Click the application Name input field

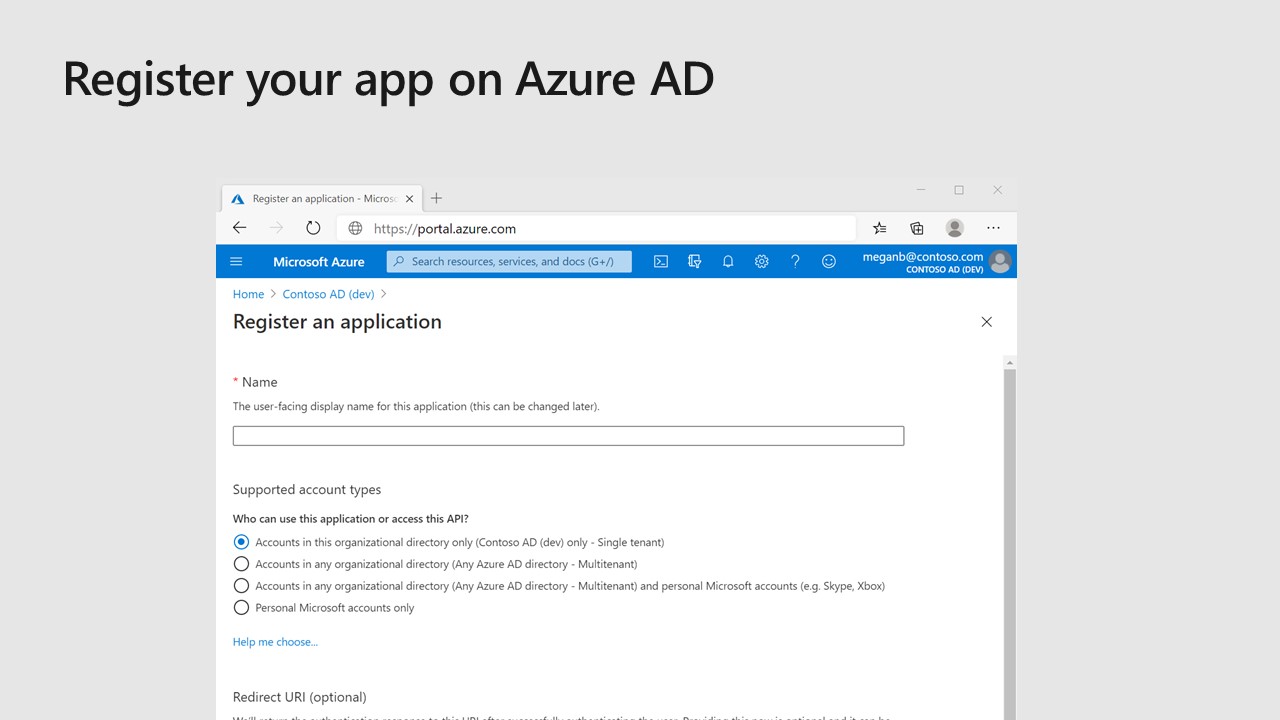click(x=568, y=436)
